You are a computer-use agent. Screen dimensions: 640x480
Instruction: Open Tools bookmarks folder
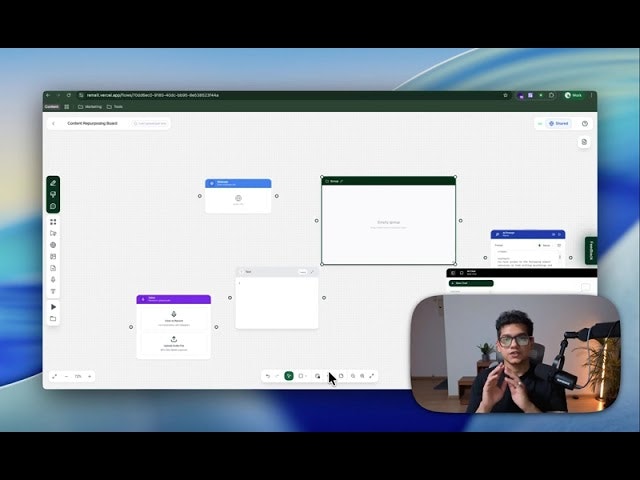click(x=115, y=107)
